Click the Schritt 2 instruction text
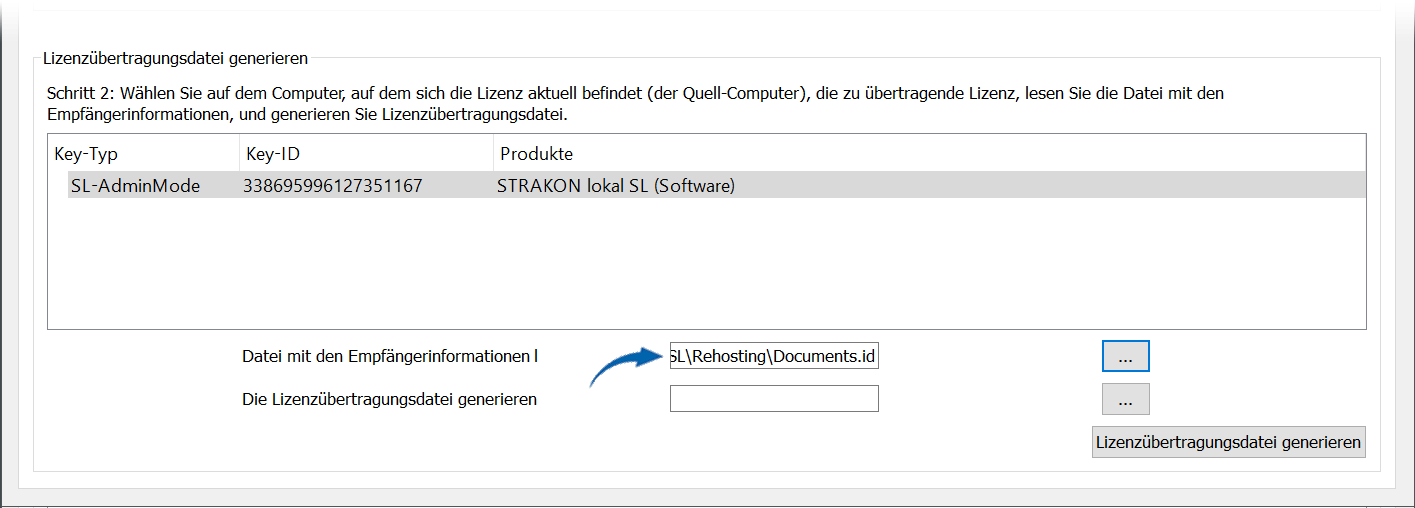Screen dimensions: 1415x508 pos(635,104)
